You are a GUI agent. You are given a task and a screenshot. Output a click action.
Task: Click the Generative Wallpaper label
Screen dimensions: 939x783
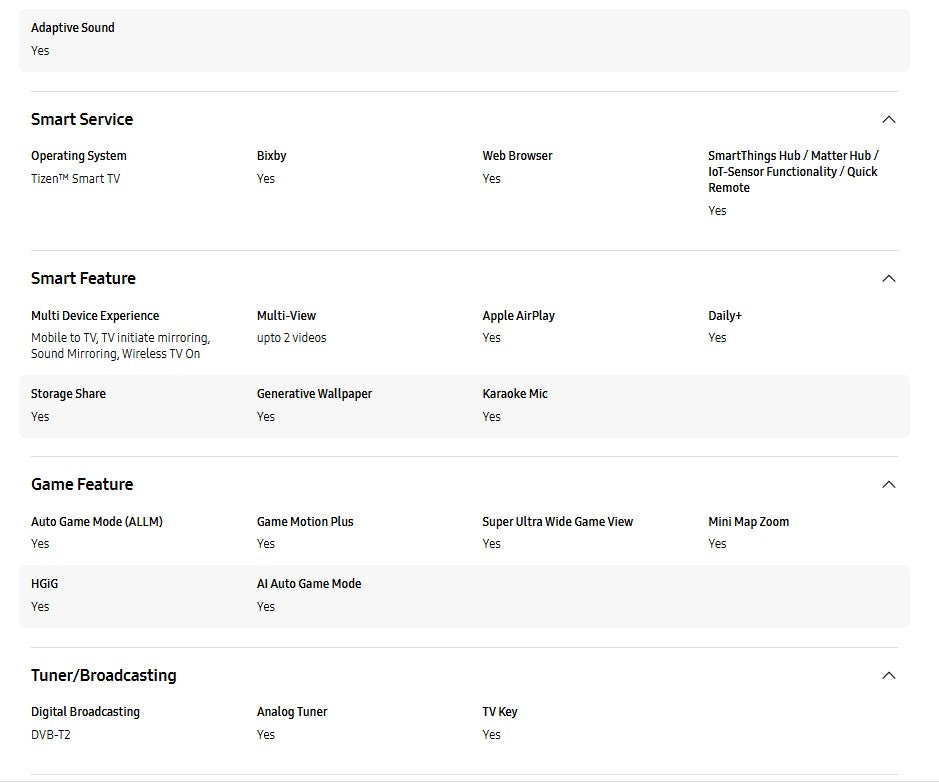[314, 394]
